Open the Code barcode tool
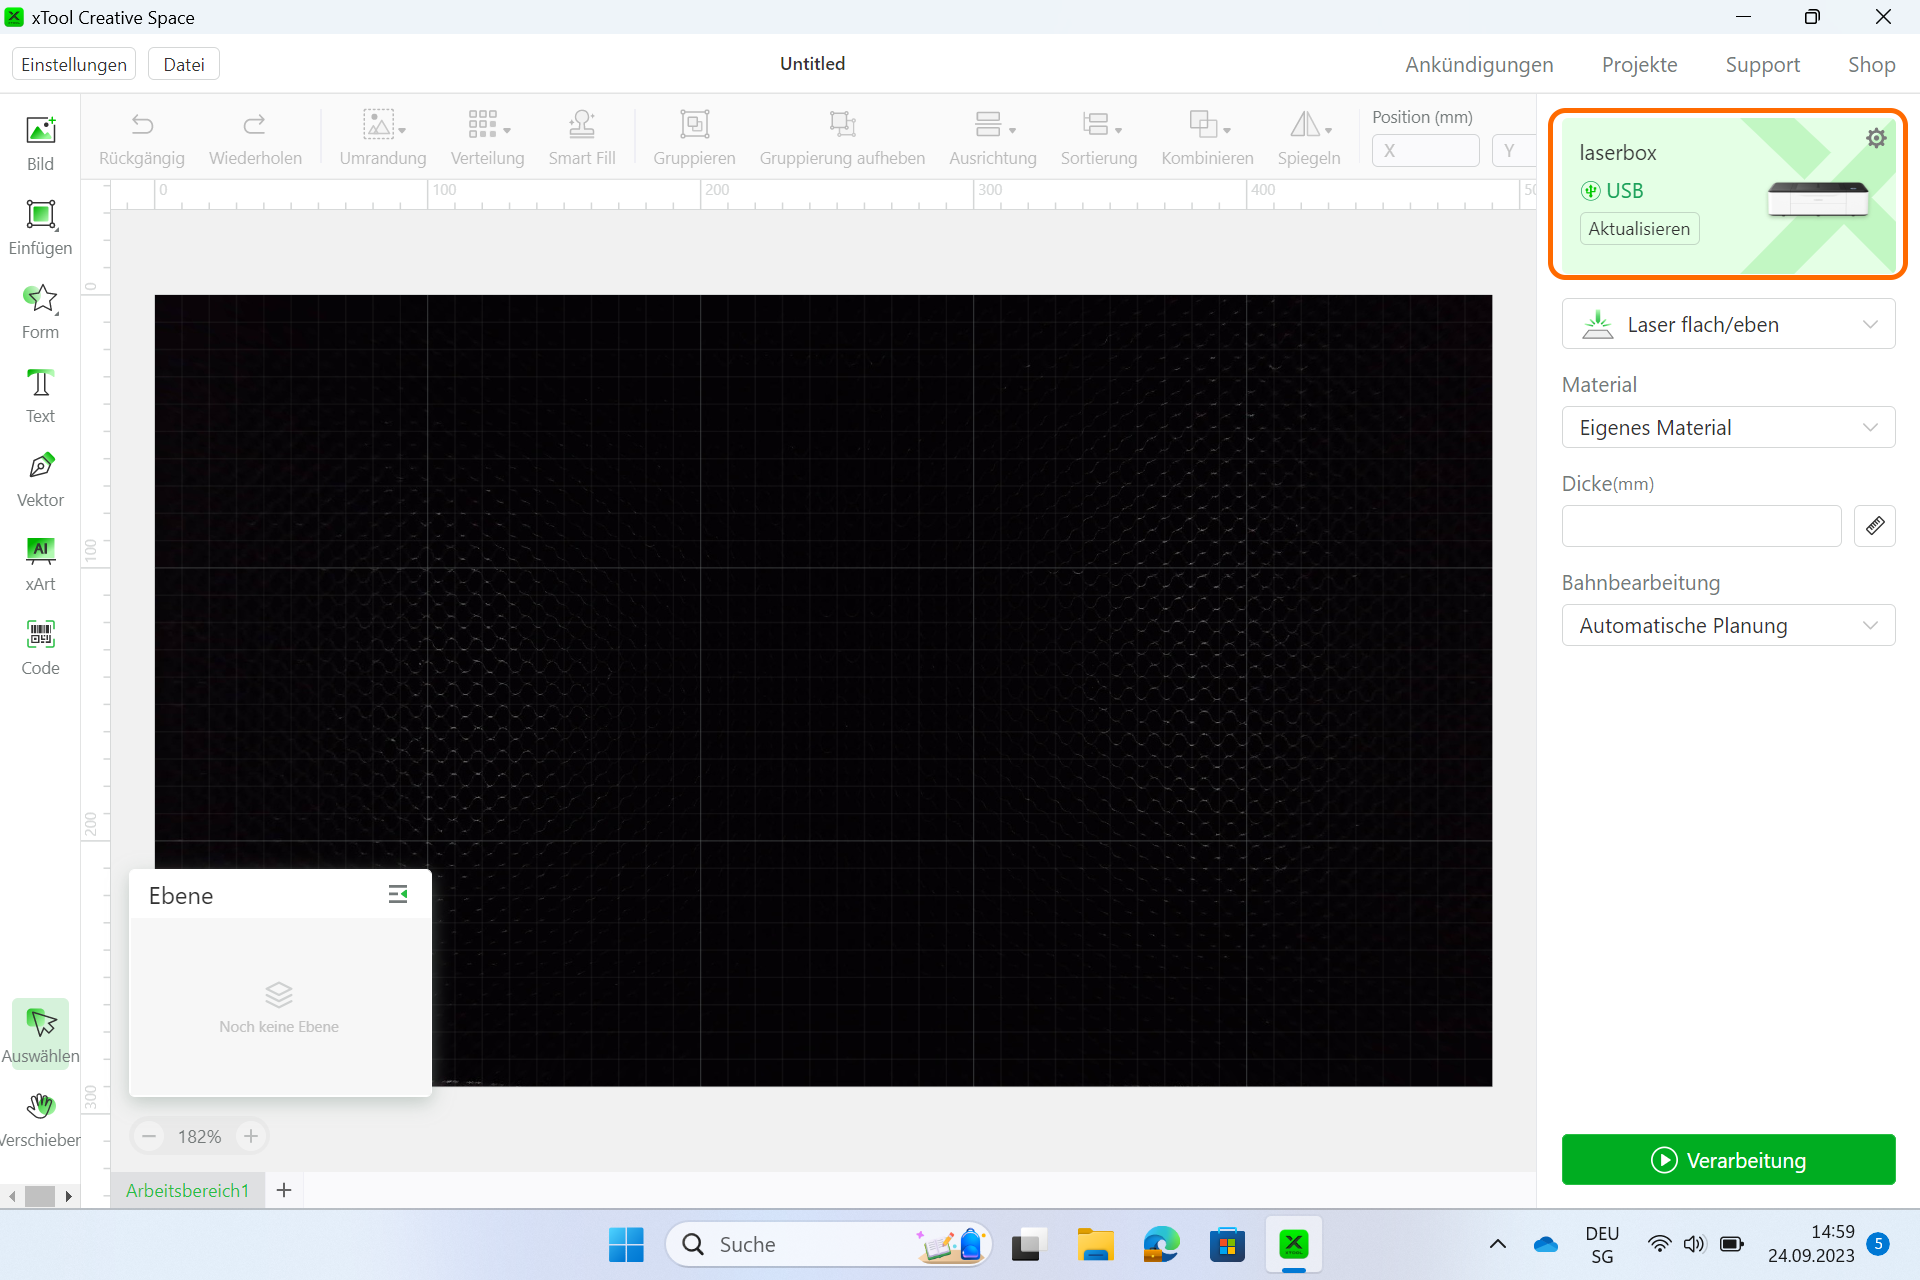The image size is (1920, 1280). [40, 647]
